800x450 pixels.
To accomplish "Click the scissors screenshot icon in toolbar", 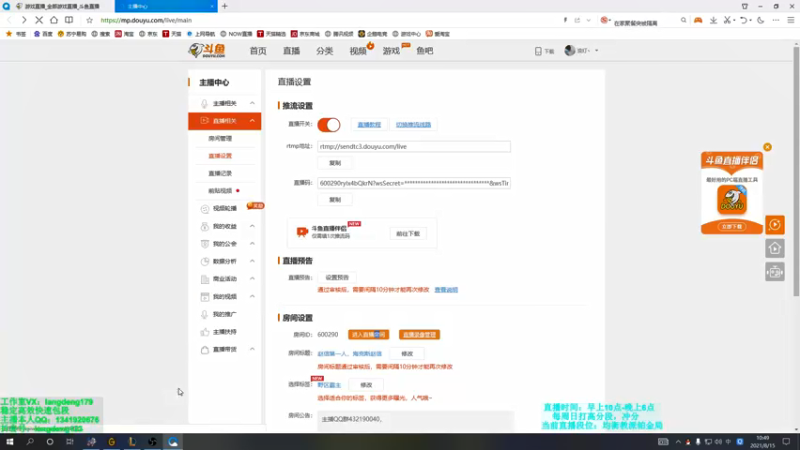I will tap(728, 20).
